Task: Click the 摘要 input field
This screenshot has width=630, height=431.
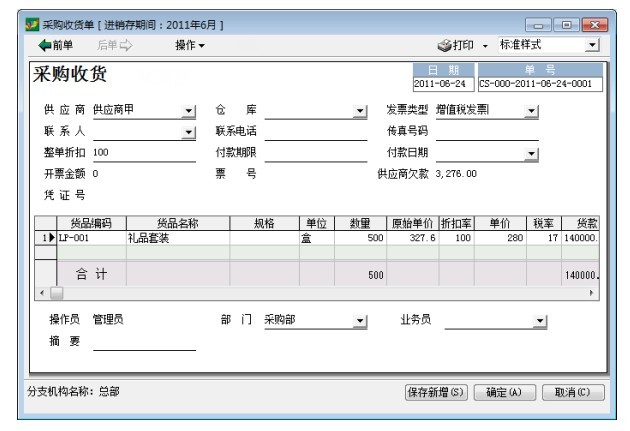Action: click(x=144, y=342)
